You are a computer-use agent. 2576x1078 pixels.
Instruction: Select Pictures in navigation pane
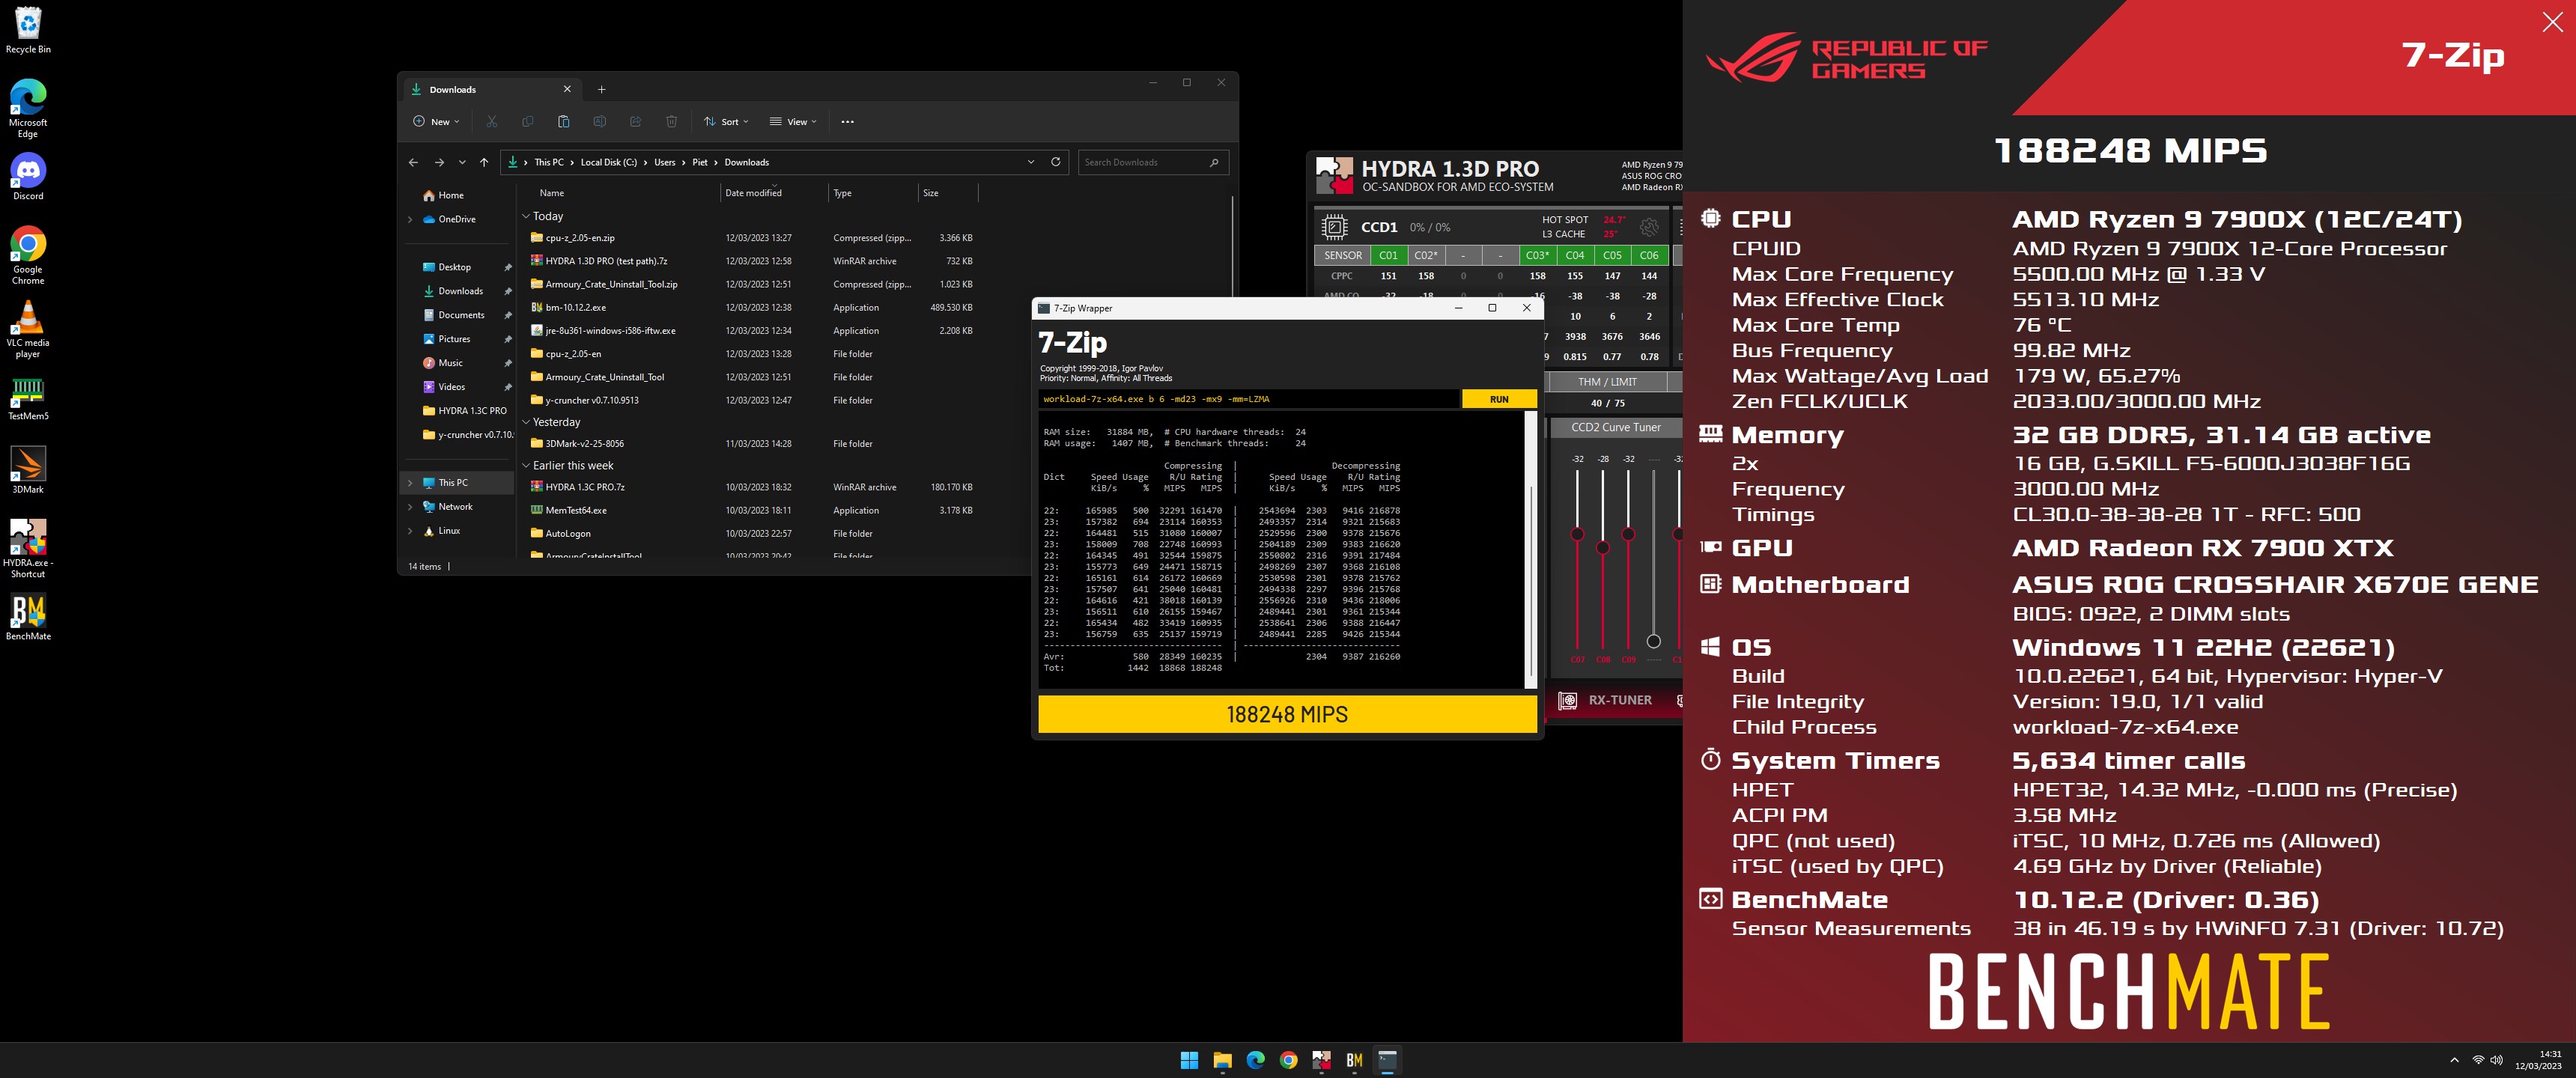[x=453, y=339]
